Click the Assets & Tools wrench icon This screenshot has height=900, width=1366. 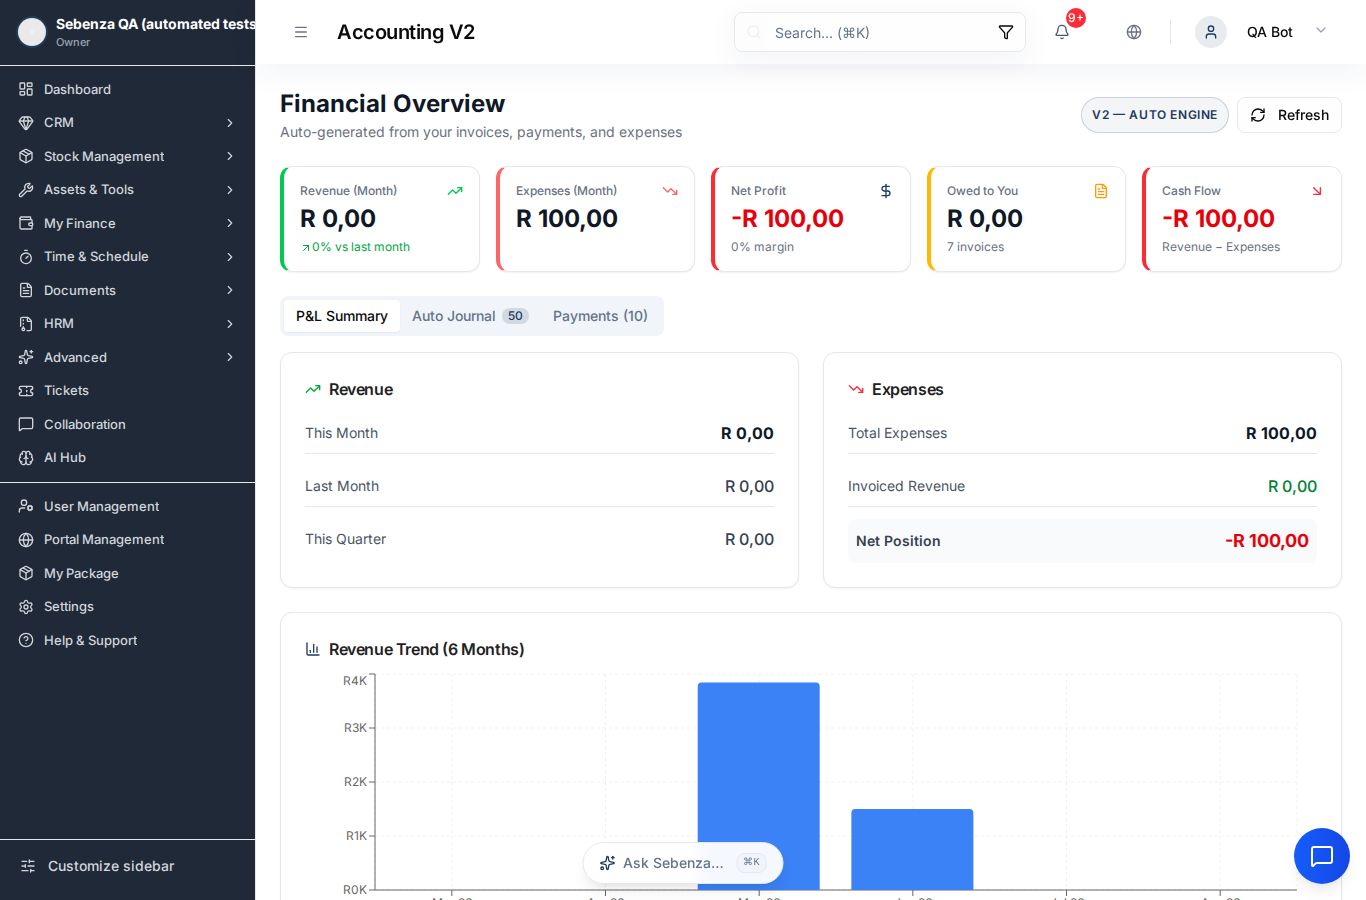(x=26, y=189)
